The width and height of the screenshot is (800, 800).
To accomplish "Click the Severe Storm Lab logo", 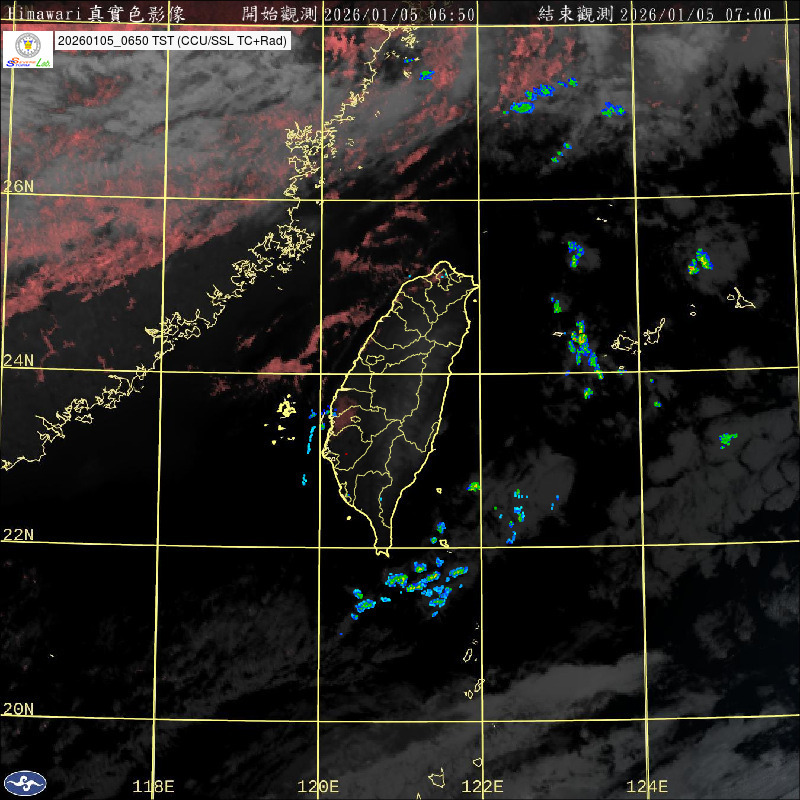I will pos(28,50).
